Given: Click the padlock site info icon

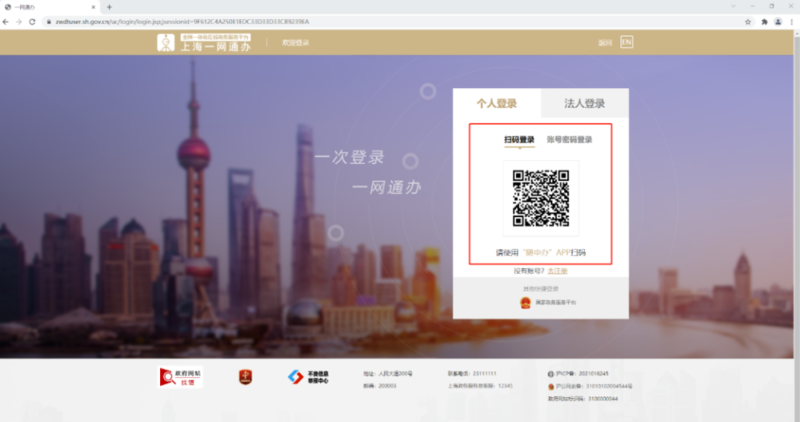Looking at the screenshot, I should [49, 22].
